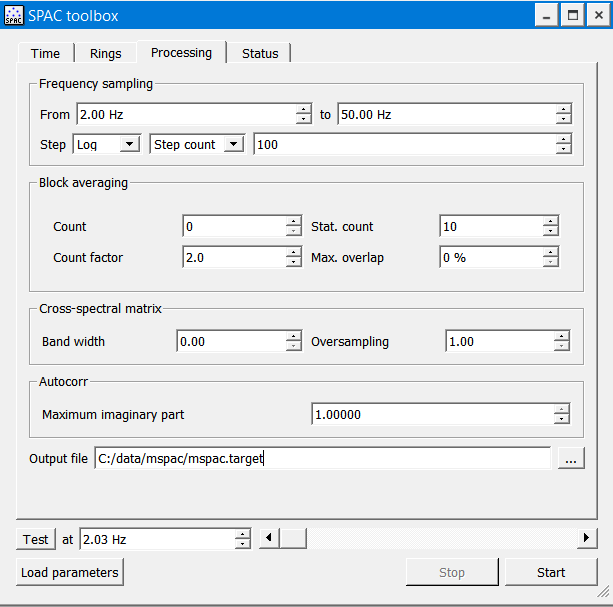Click the Start button

(x=551, y=572)
